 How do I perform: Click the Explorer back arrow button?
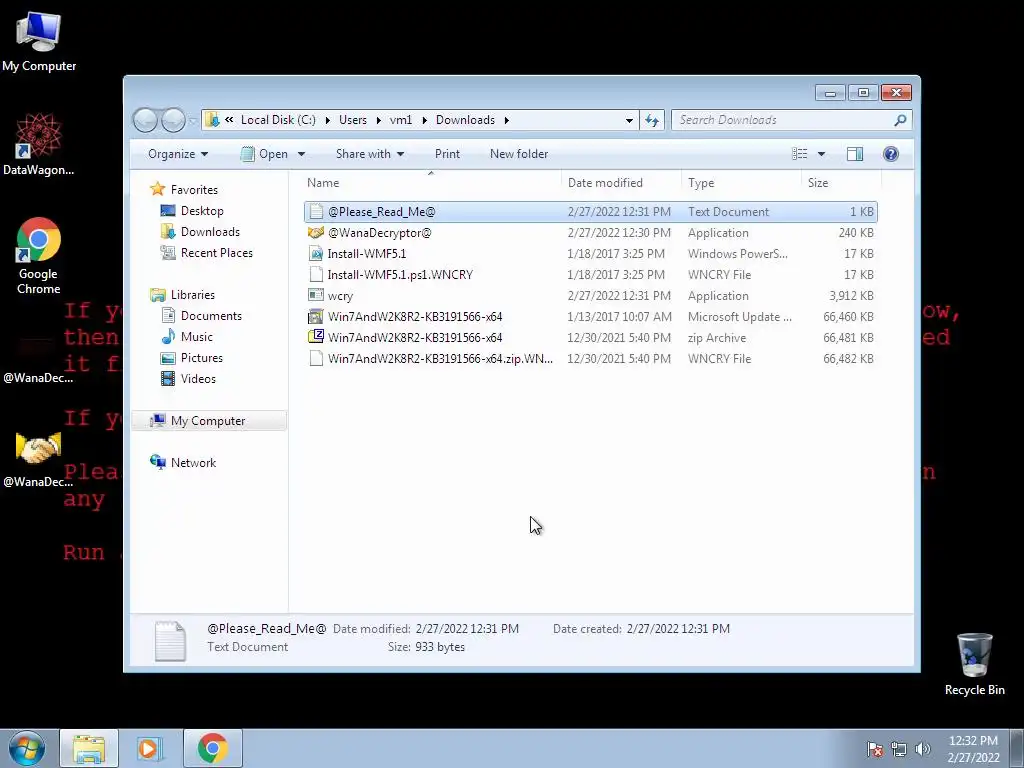pos(145,120)
